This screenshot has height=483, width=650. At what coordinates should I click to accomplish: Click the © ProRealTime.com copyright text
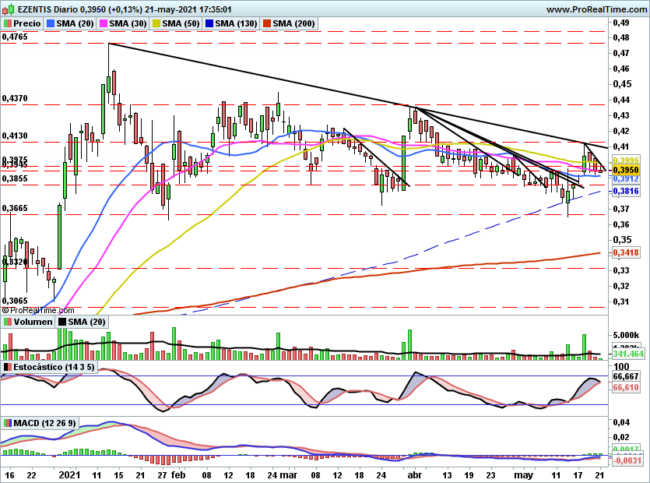tap(38, 310)
